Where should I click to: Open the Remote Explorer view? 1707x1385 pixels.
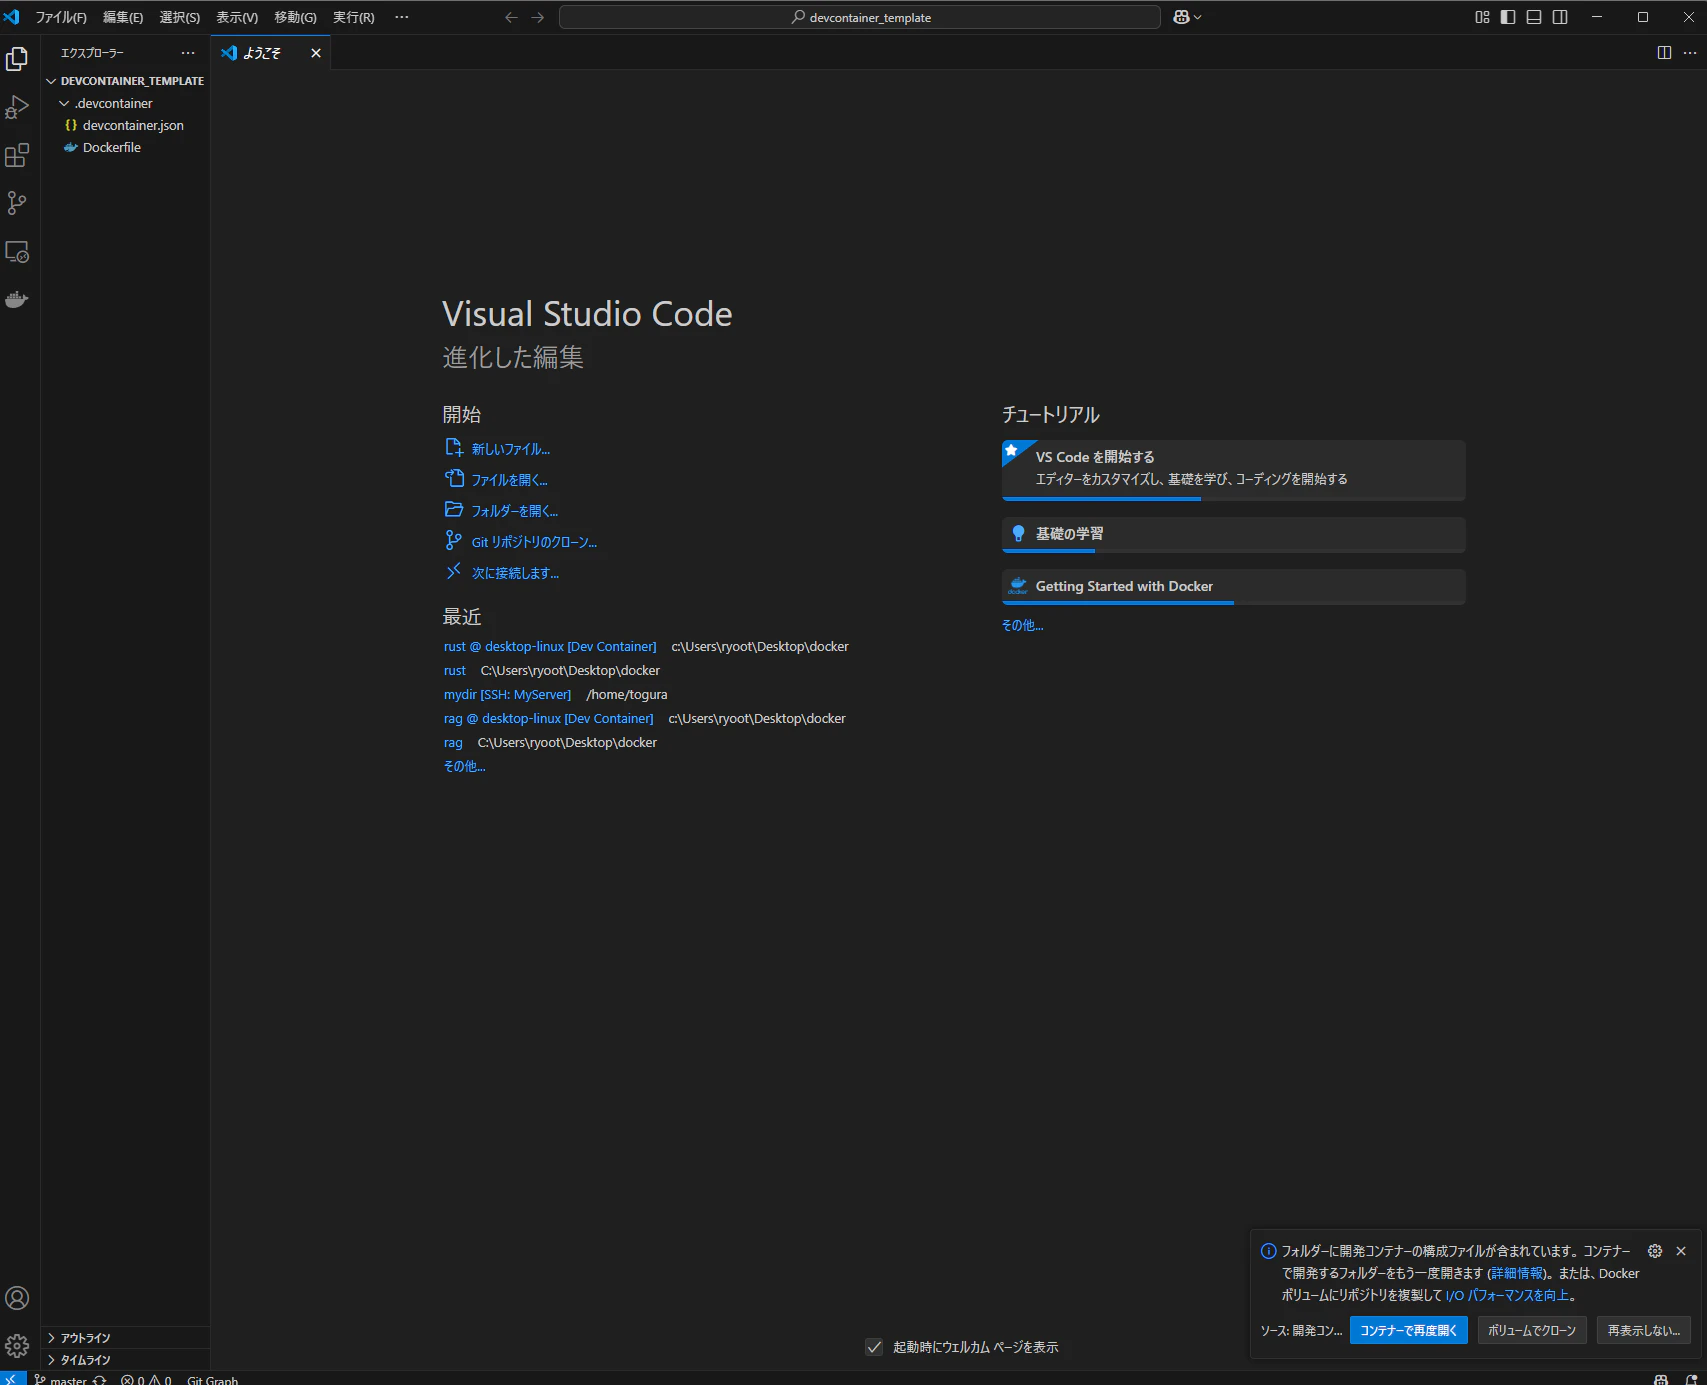[x=17, y=251]
